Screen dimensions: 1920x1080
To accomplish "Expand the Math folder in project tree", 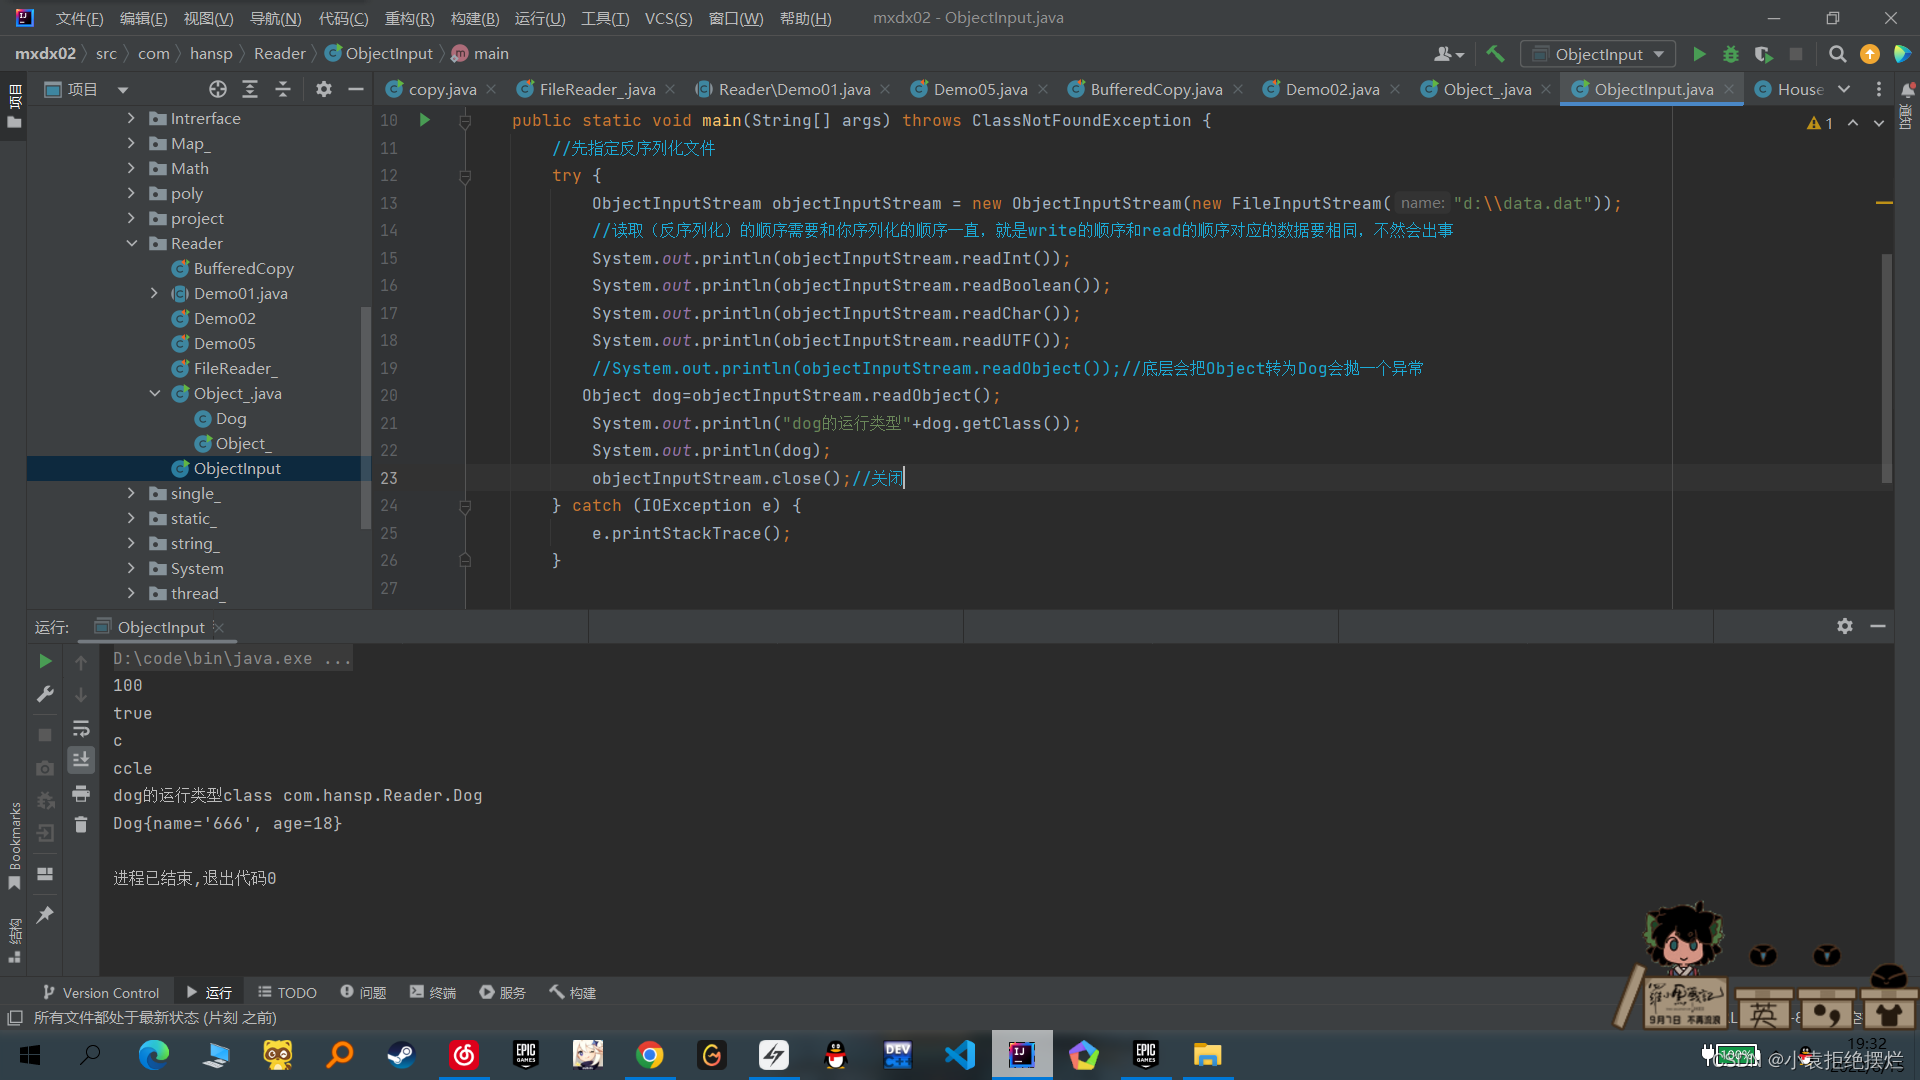I will coord(131,168).
